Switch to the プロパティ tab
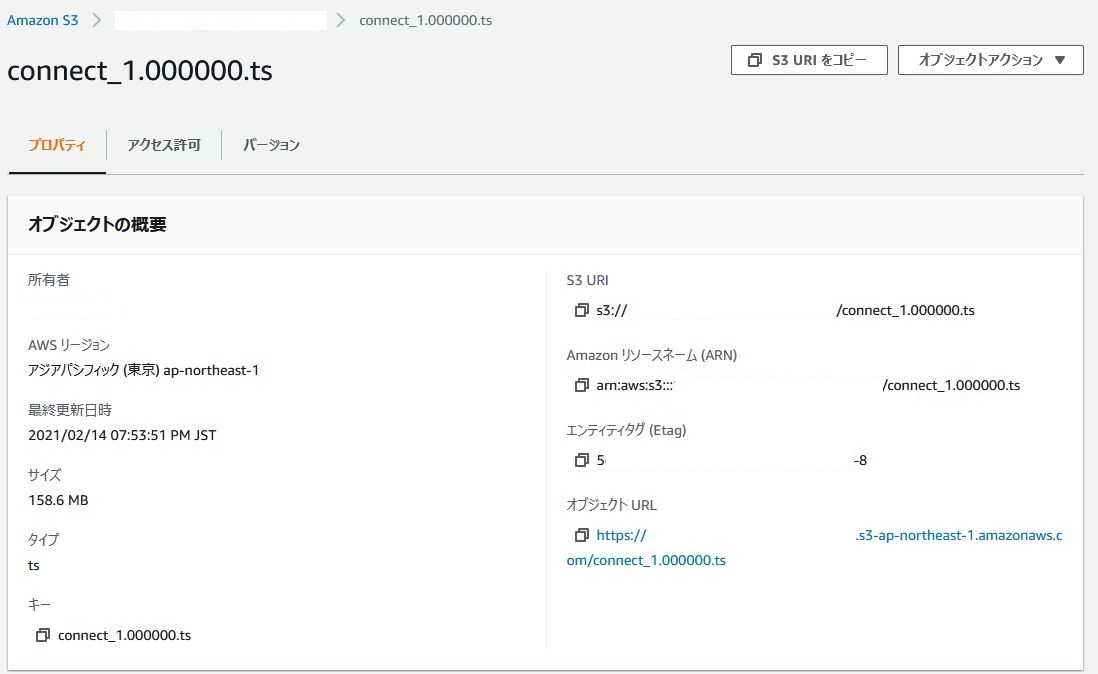 point(57,145)
